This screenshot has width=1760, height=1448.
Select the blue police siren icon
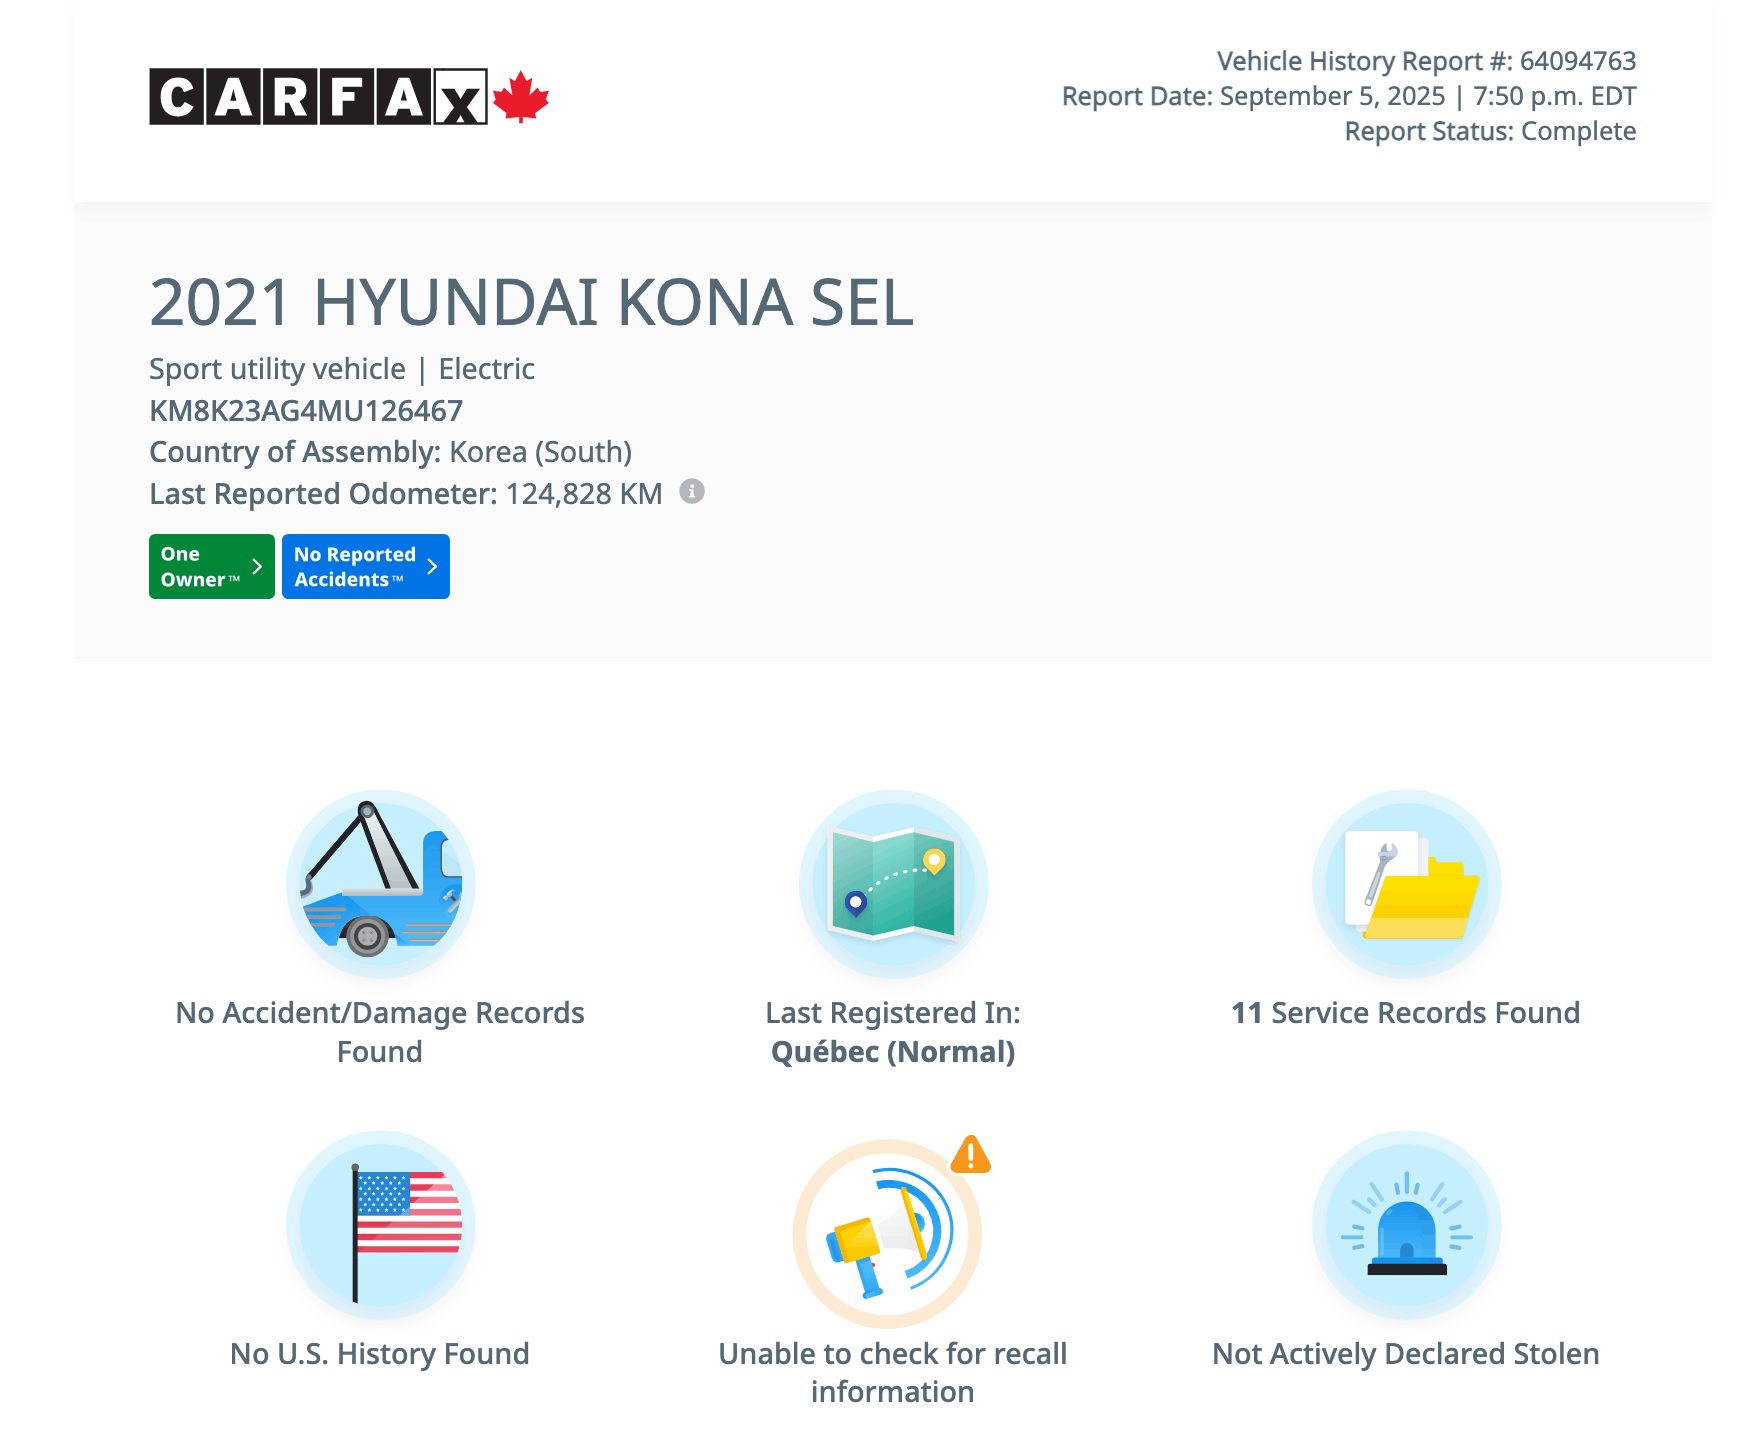[x=1406, y=1225]
